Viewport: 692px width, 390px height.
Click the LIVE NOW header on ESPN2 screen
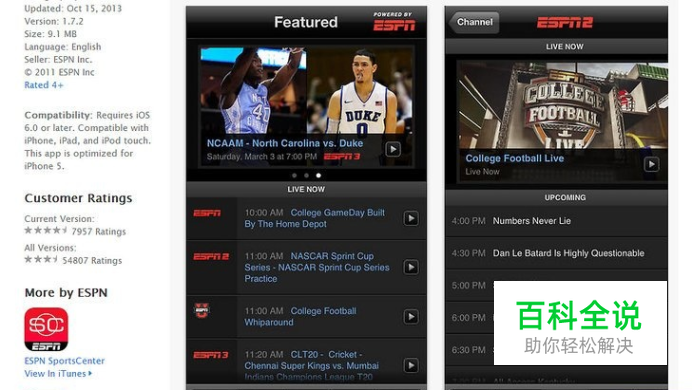[x=556, y=46]
